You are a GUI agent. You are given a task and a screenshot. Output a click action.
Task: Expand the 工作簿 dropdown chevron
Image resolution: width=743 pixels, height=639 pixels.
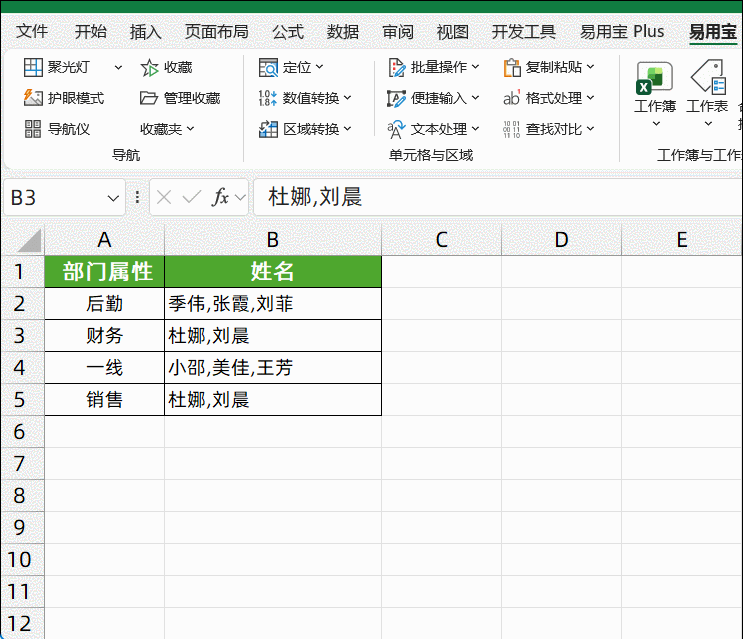656,124
